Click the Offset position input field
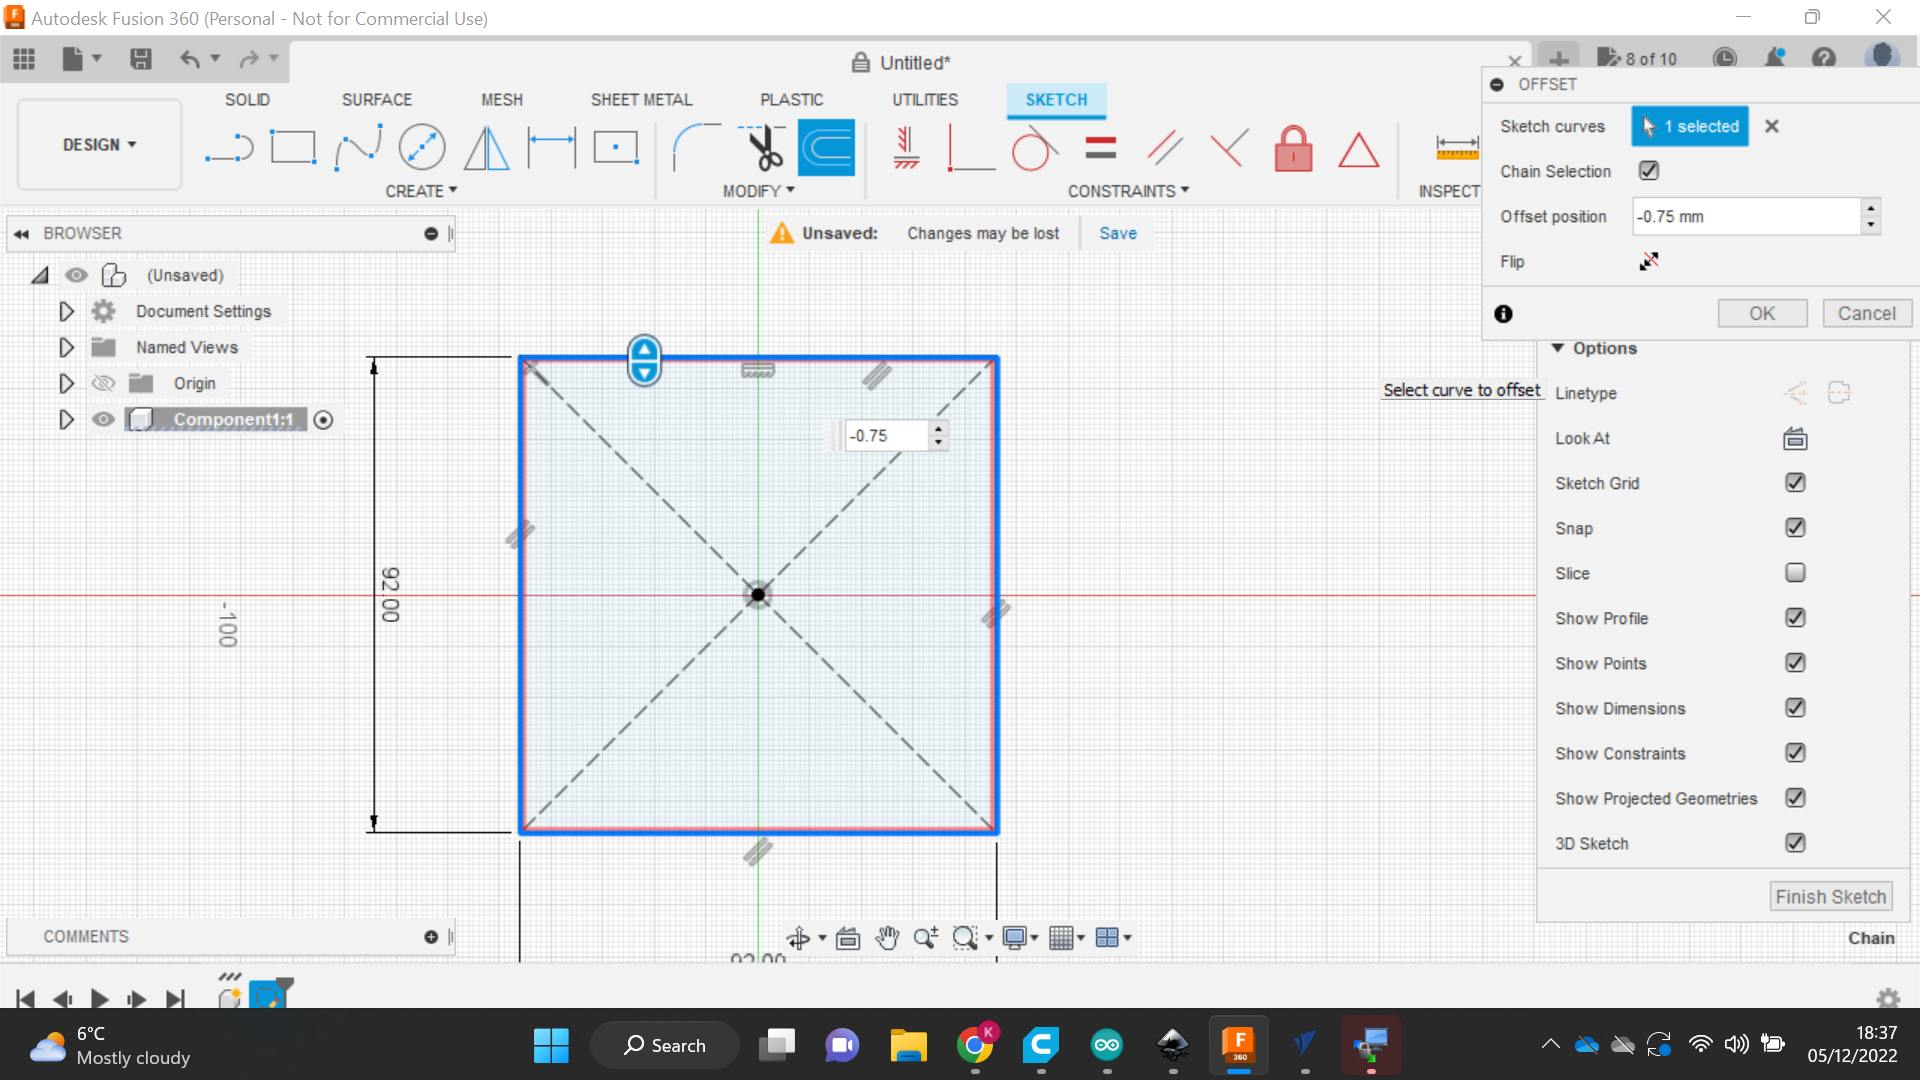The height and width of the screenshot is (1080, 1920). [1744, 216]
